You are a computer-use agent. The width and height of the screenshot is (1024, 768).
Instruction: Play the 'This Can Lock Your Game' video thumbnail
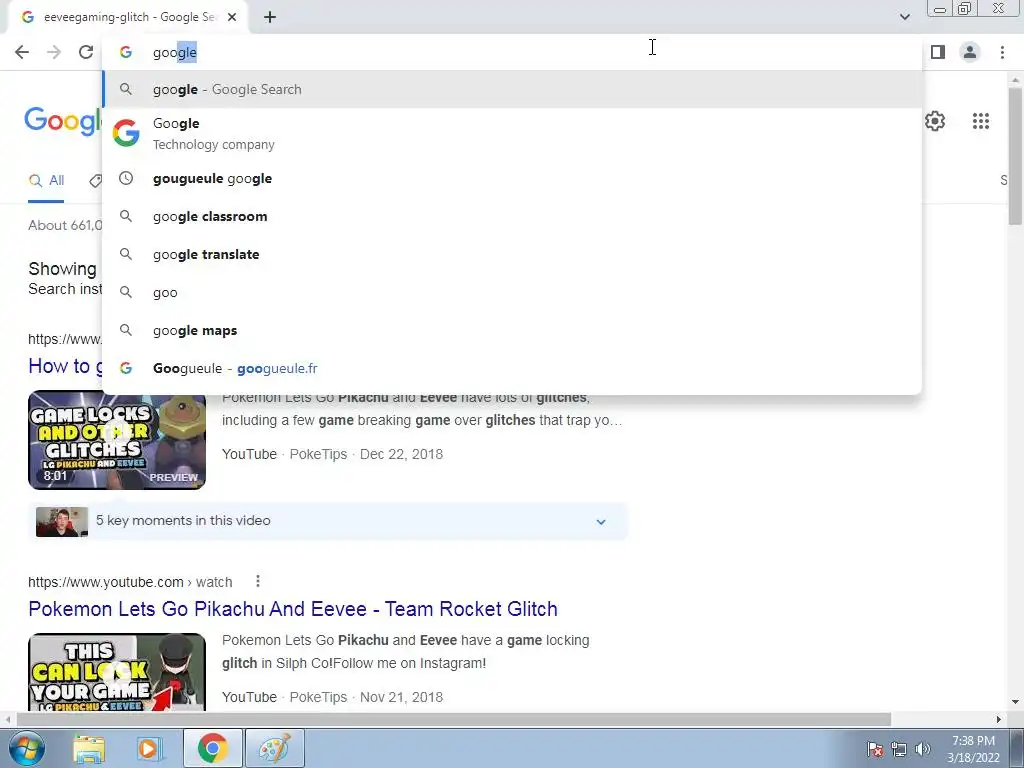[117, 672]
